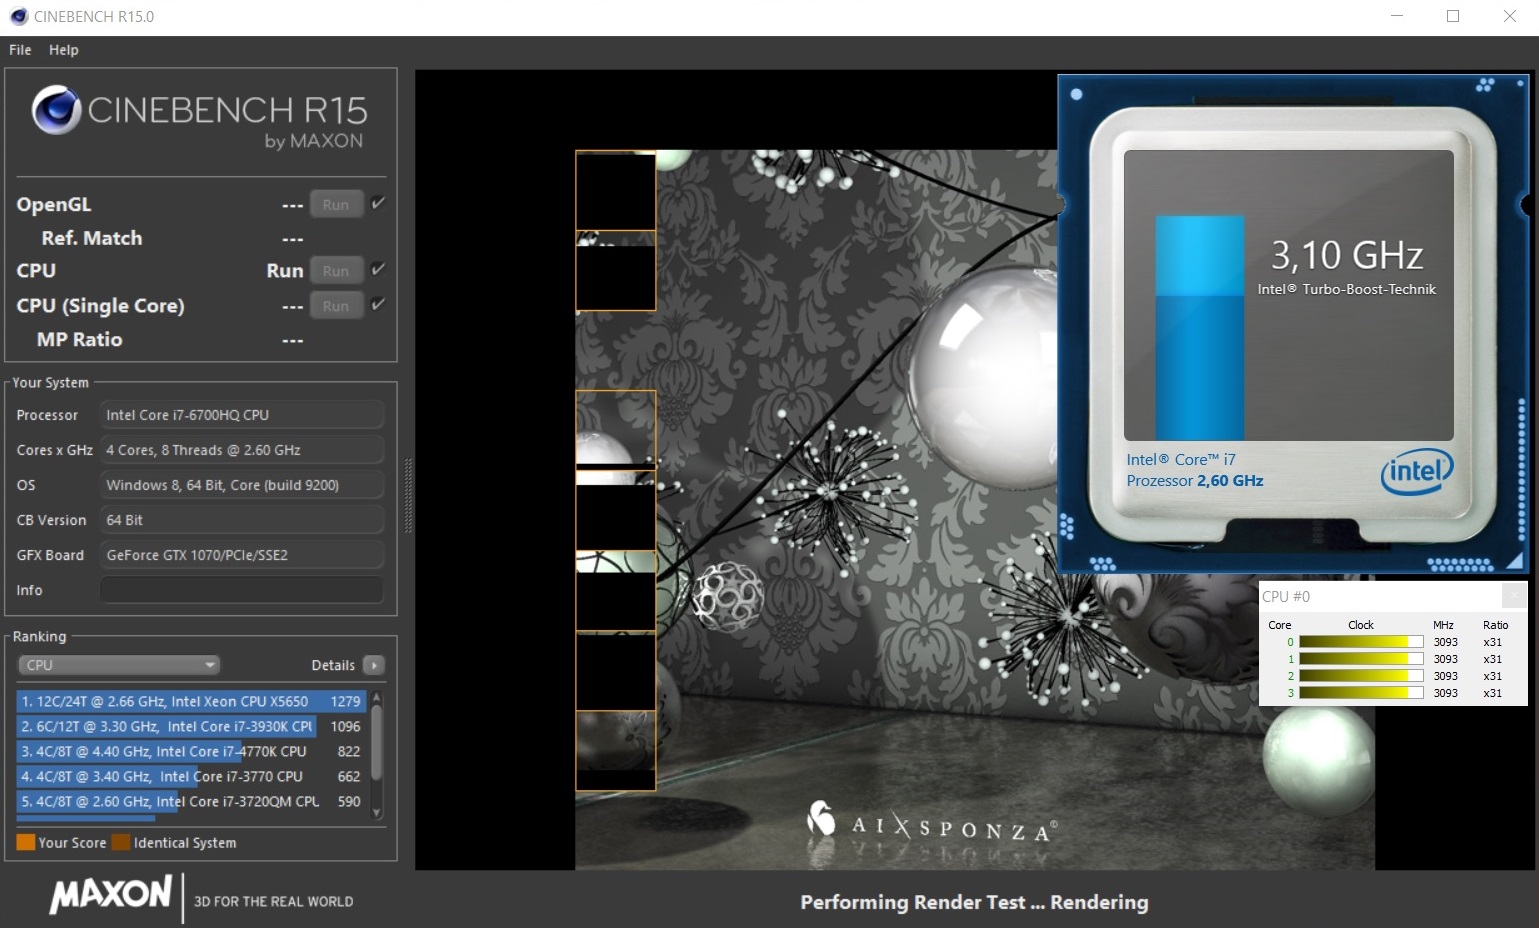Click the Core 3 clock bar
Viewport: 1539px width, 928px height.
pyautogui.click(x=1361, y=693)
